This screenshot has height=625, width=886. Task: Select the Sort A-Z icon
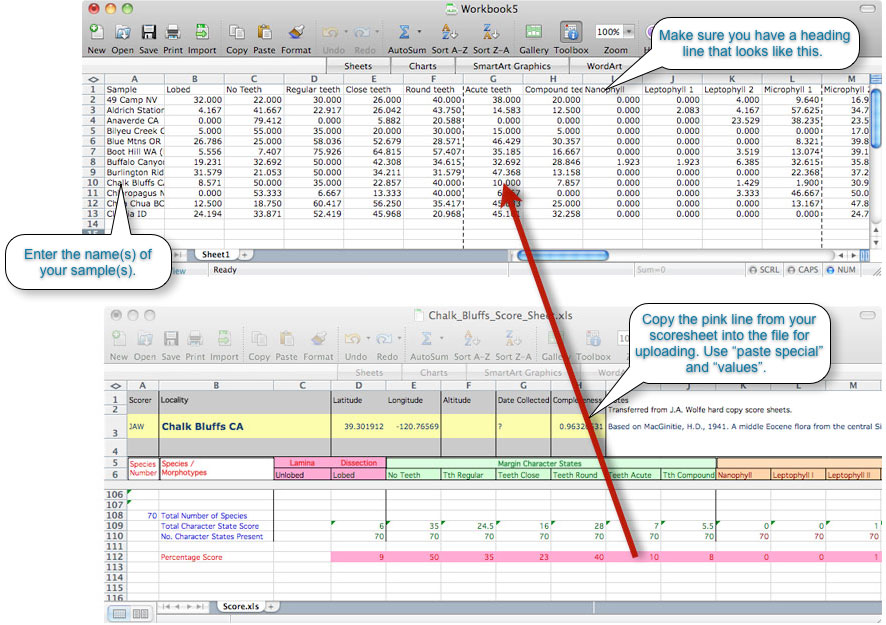pyautogui.click(x=447, y=31)
